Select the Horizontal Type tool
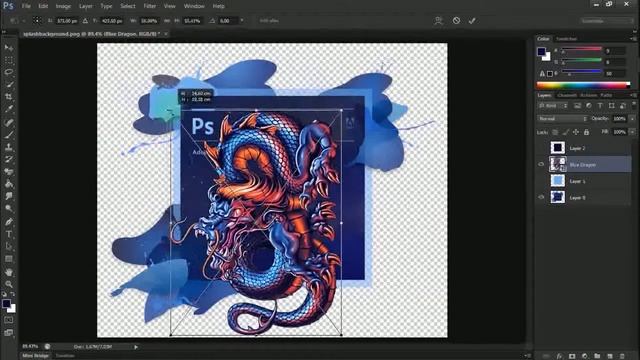This screenshot has width=640, height=360. tap(9, 234)
